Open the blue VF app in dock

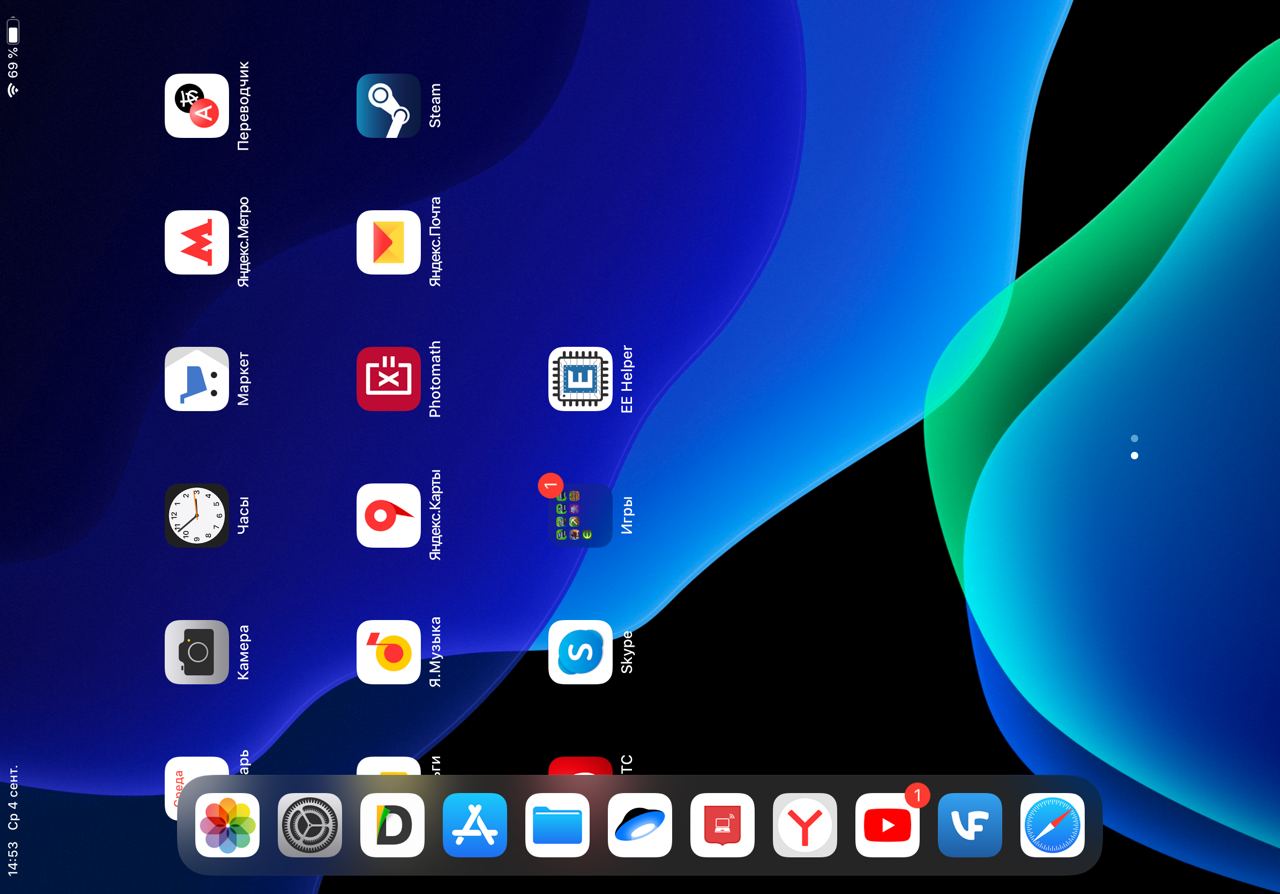(x=970, y=825)
